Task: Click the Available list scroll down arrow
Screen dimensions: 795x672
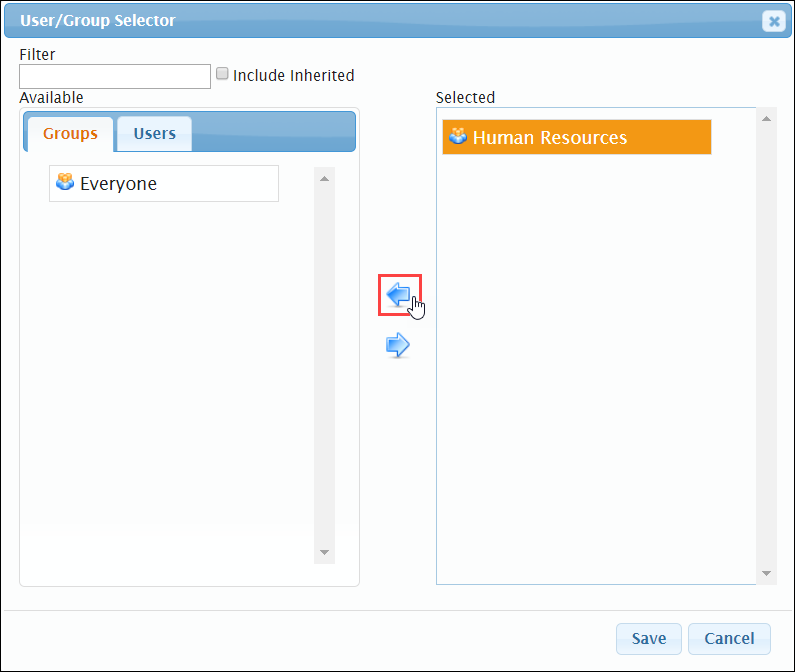Action: click(x=324, y=552)
